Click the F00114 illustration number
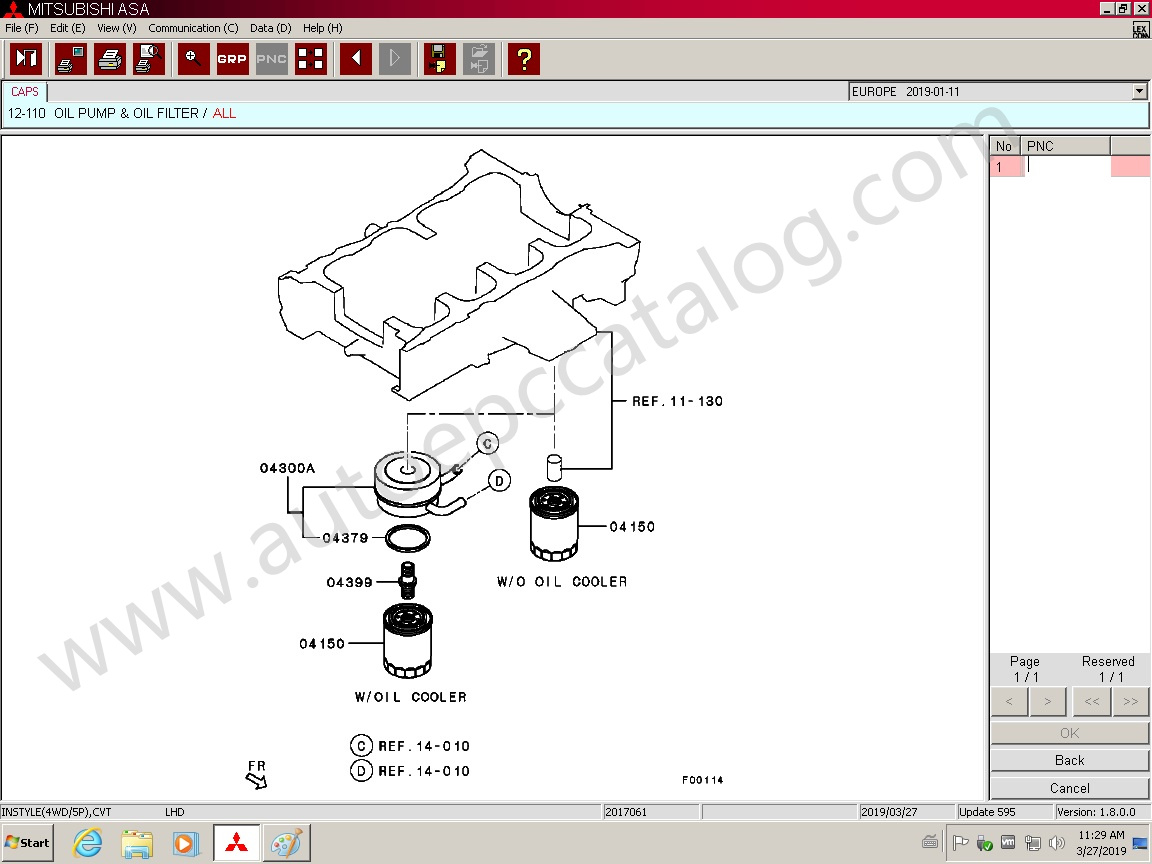The height and width of the screenshot is (864, 1152). pos(702,780)
